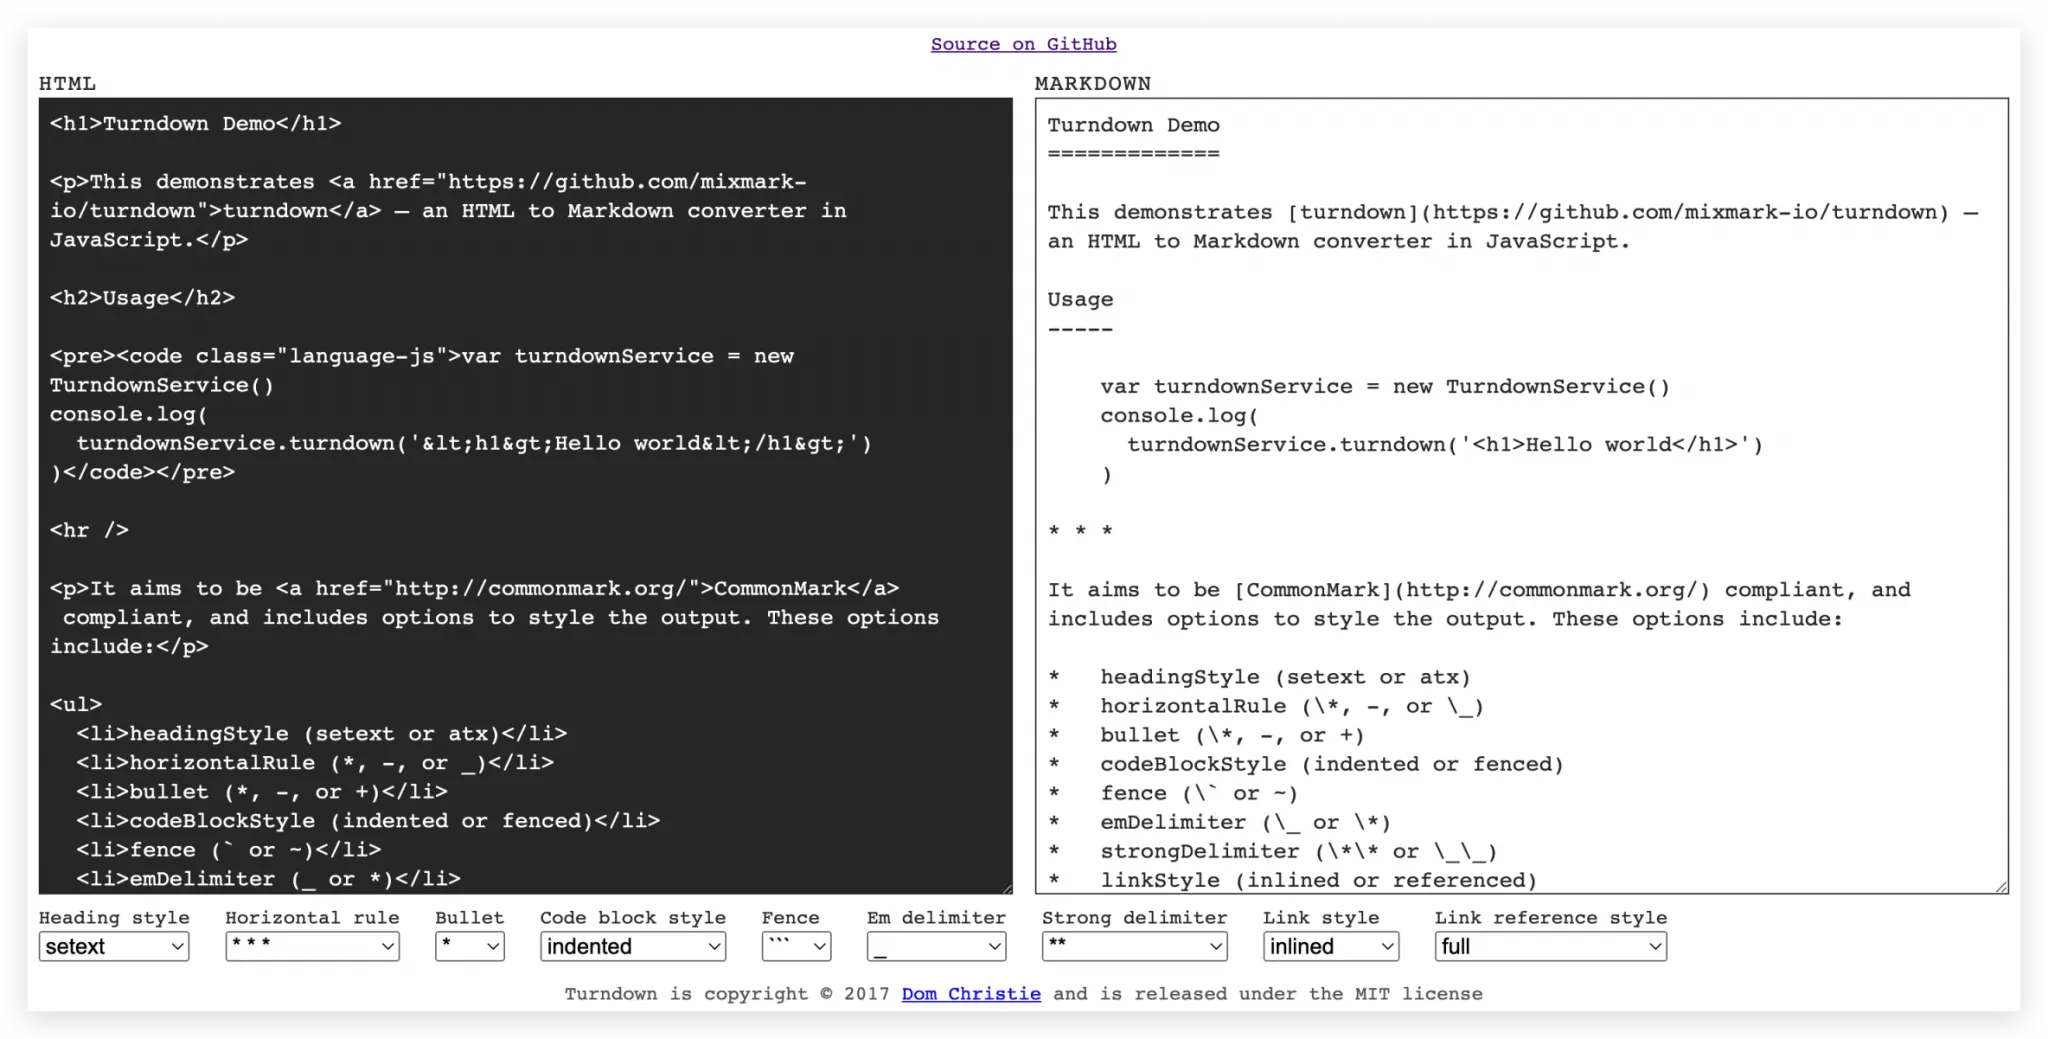Open the Source on GitHub link
The width and height of the screenshot is (2048, 1039).
[x=1023, y=44]
